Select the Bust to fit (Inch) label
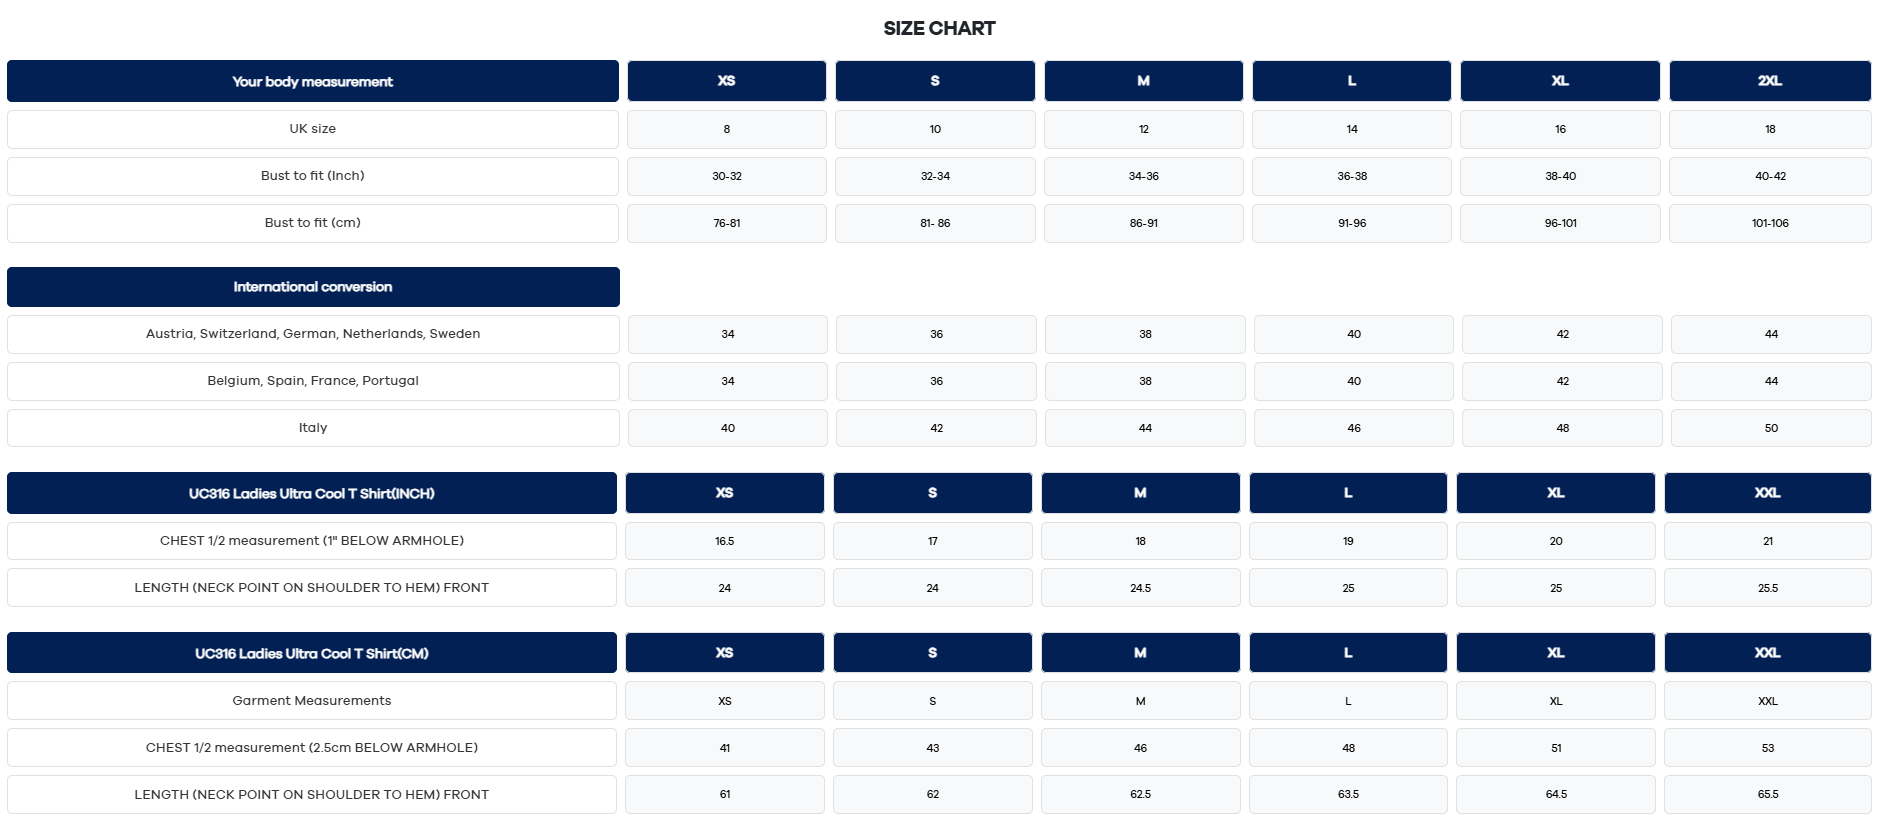Screen dimensions: 1881x820 pyautogui.click(x=312, y=176)
